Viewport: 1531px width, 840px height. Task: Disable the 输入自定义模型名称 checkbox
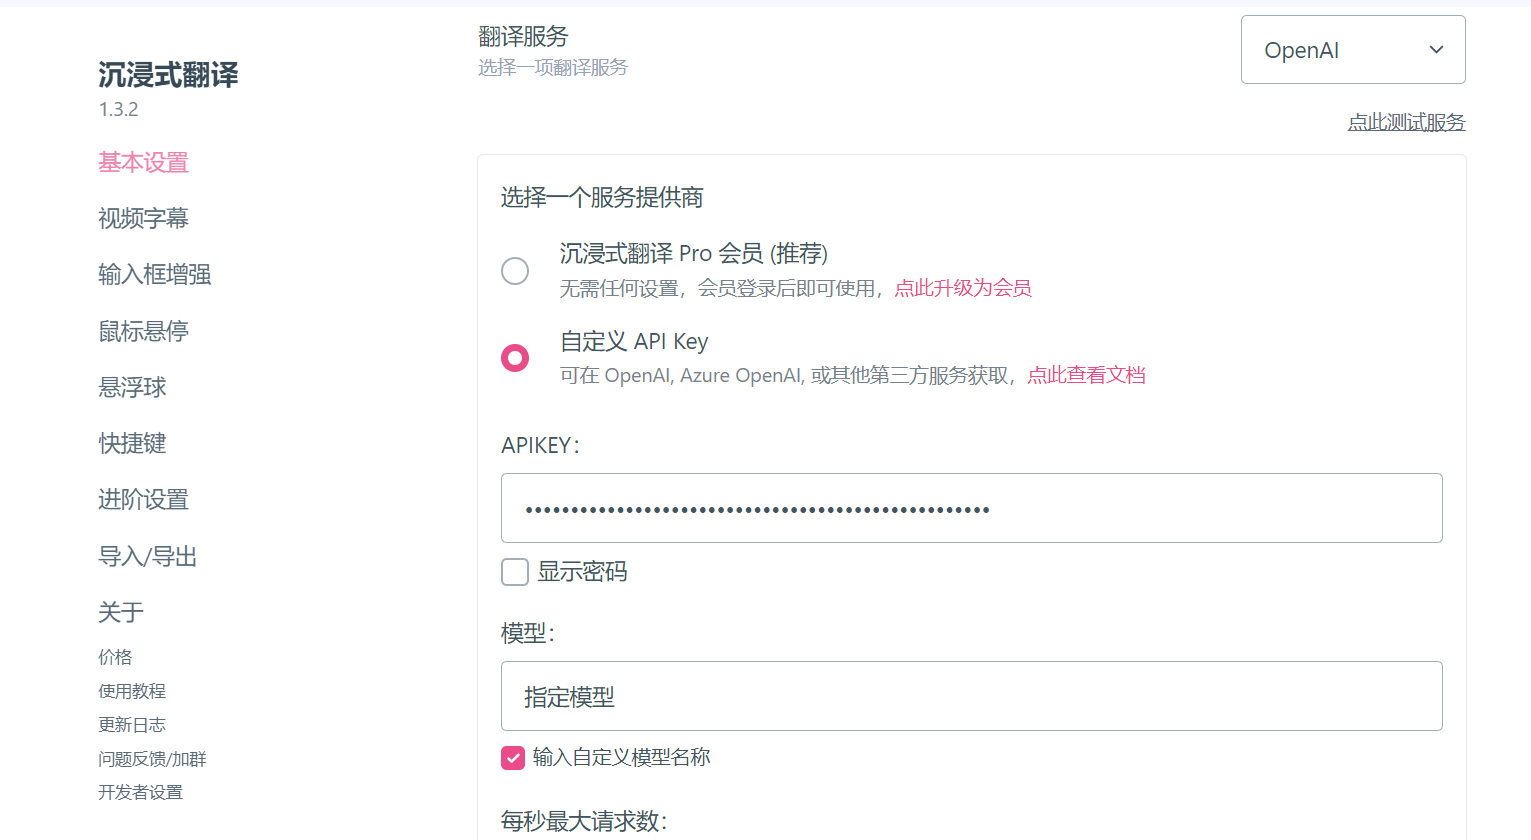[513, 758]
